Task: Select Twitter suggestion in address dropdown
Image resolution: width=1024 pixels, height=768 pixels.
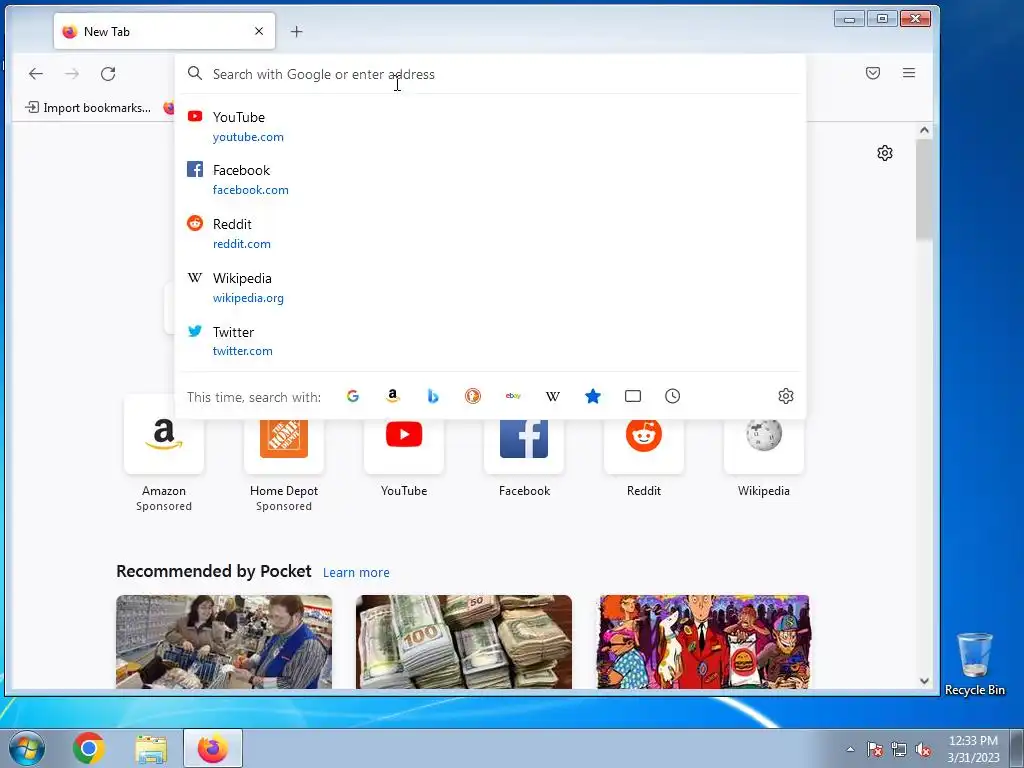Action: 490,341
